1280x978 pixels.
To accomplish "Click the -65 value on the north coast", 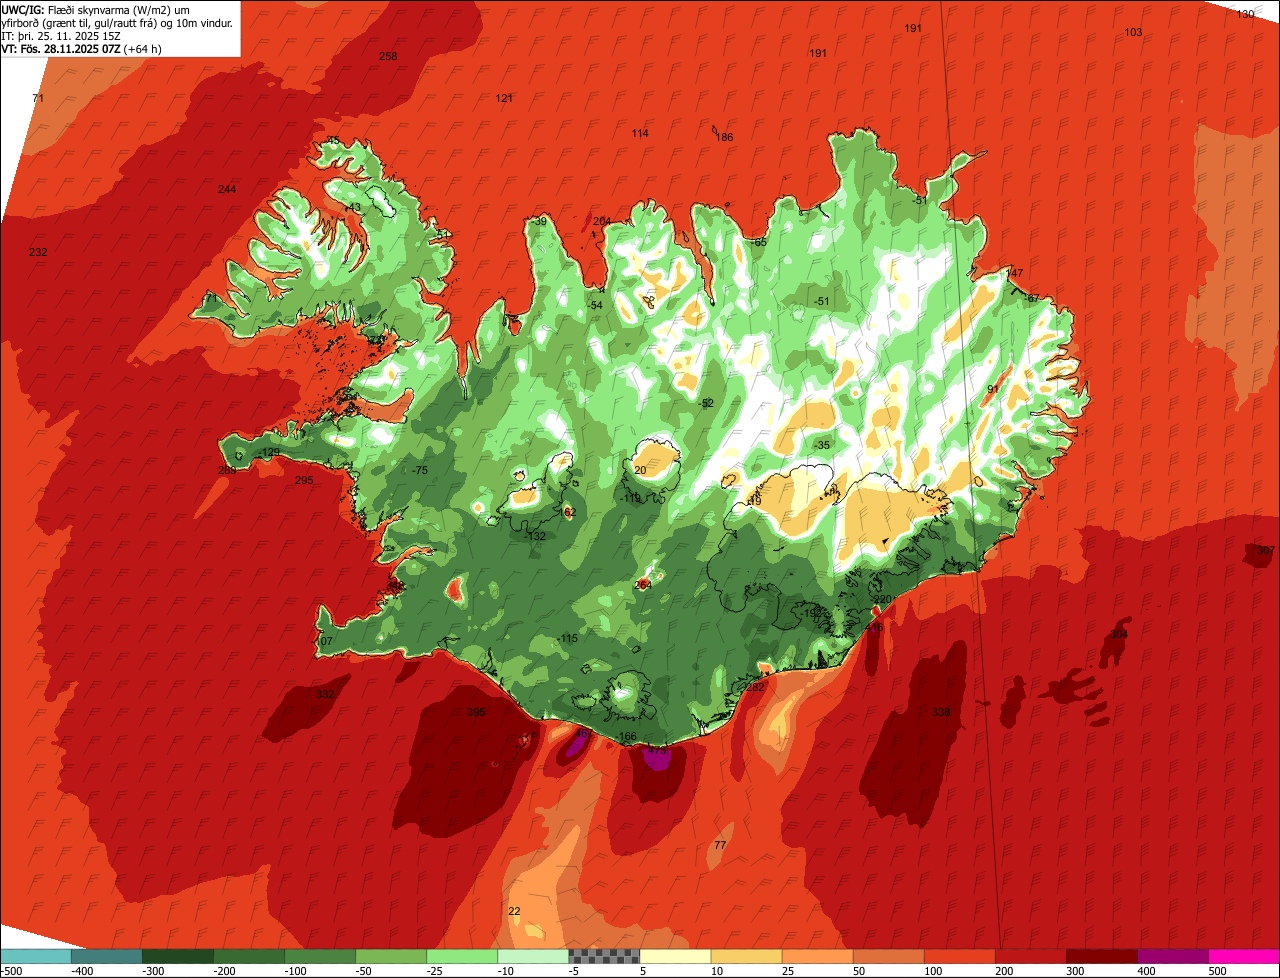I will [x=759, y=242].
